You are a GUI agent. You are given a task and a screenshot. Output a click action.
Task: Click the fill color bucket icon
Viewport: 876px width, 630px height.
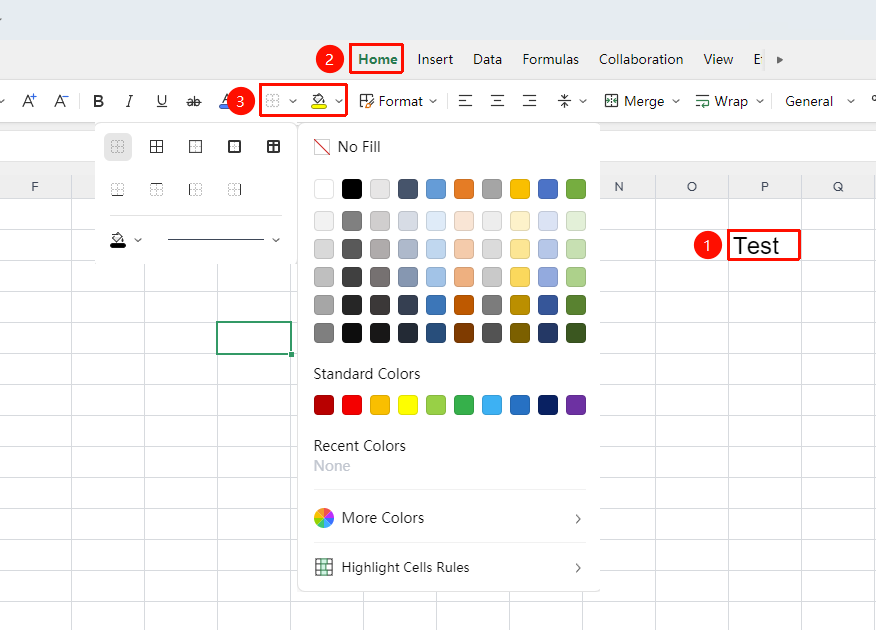pos(318,101)
